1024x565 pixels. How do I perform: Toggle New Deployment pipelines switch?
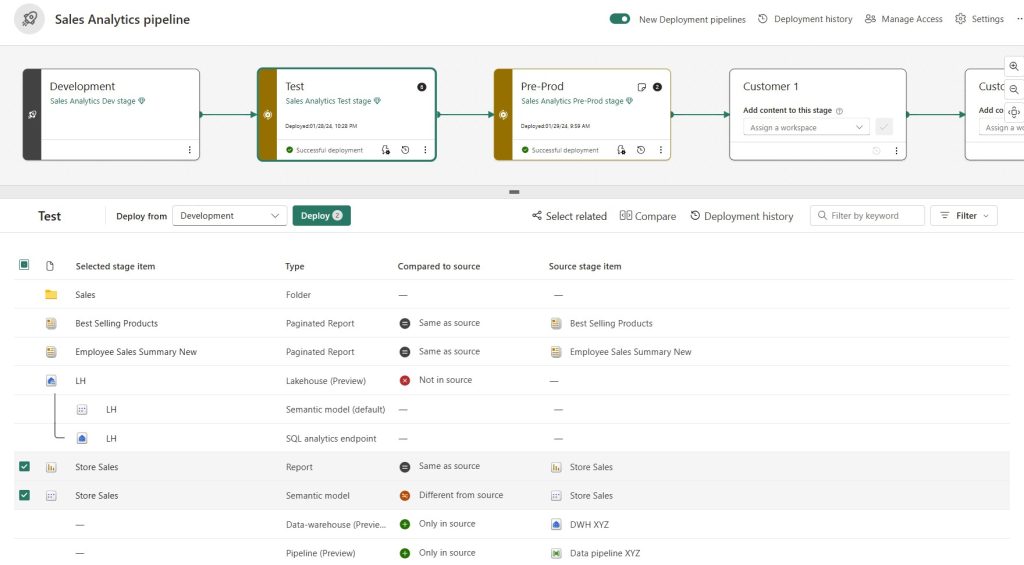pyautogui.click(x=620, y=19)
